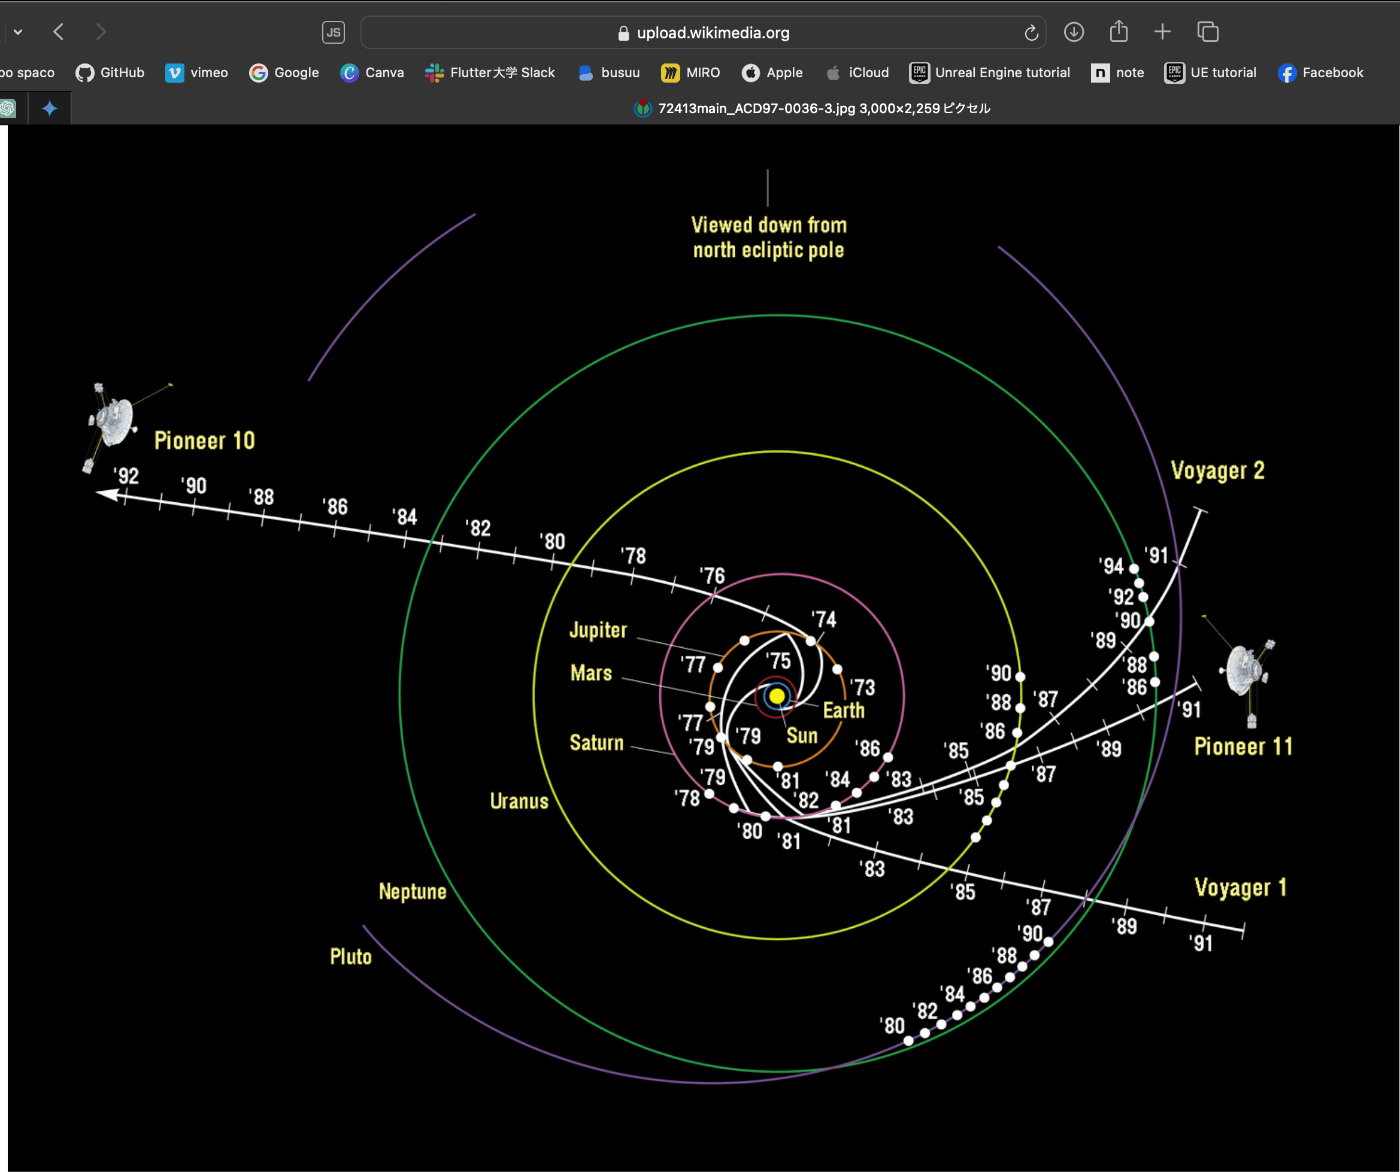This screenshot has width=1400, height=1172.
Task: Switch to the pinned Gemini sparkle tab
Action: 50,108
